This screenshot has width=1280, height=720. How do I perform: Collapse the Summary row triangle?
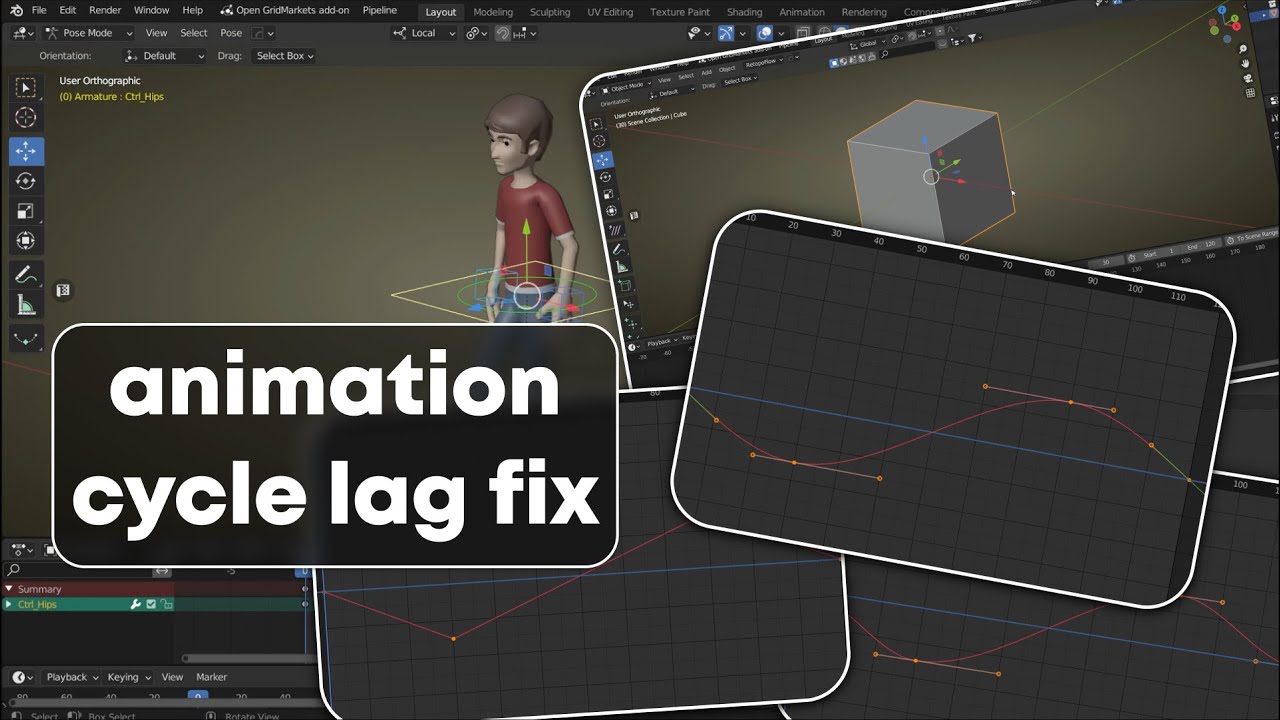click(9, 589)
